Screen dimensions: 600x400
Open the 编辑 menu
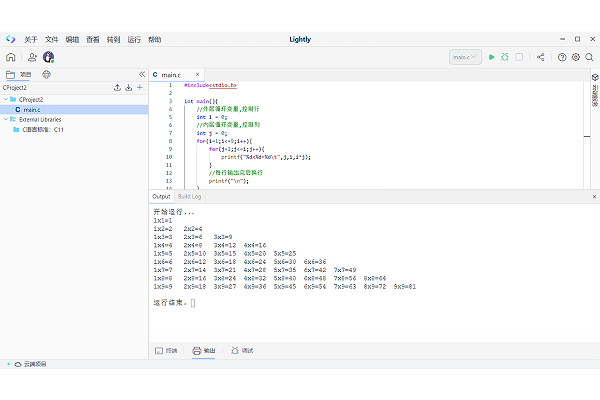coord(72,39)
